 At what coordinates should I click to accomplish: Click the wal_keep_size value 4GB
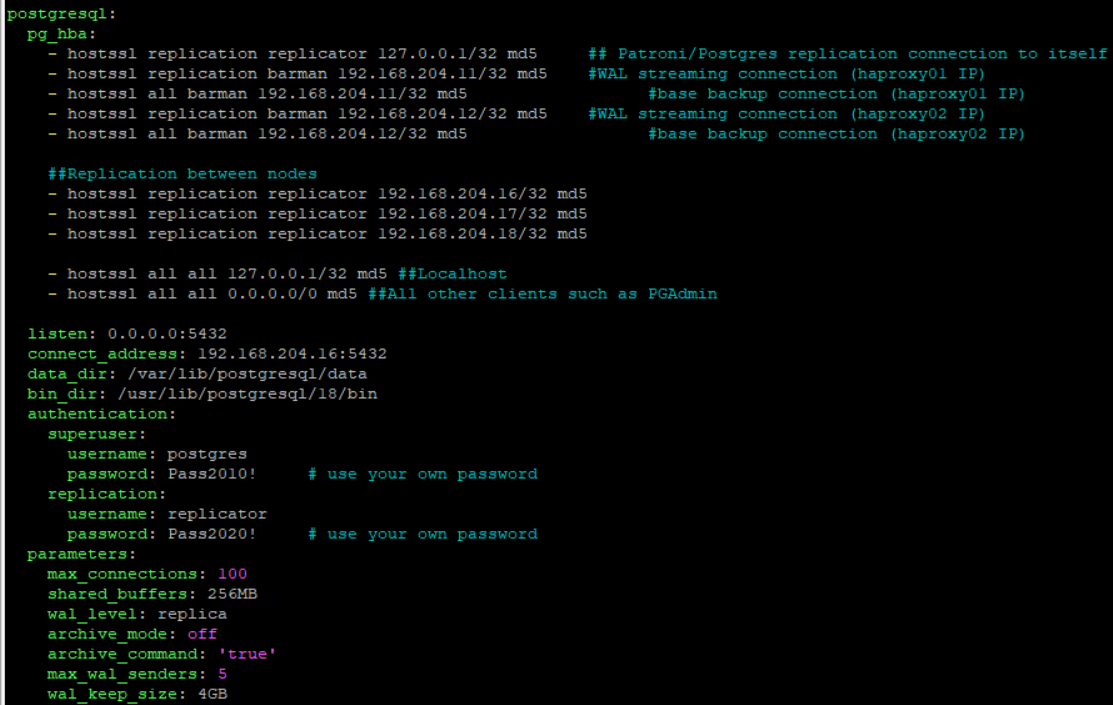tap(212, 694)
